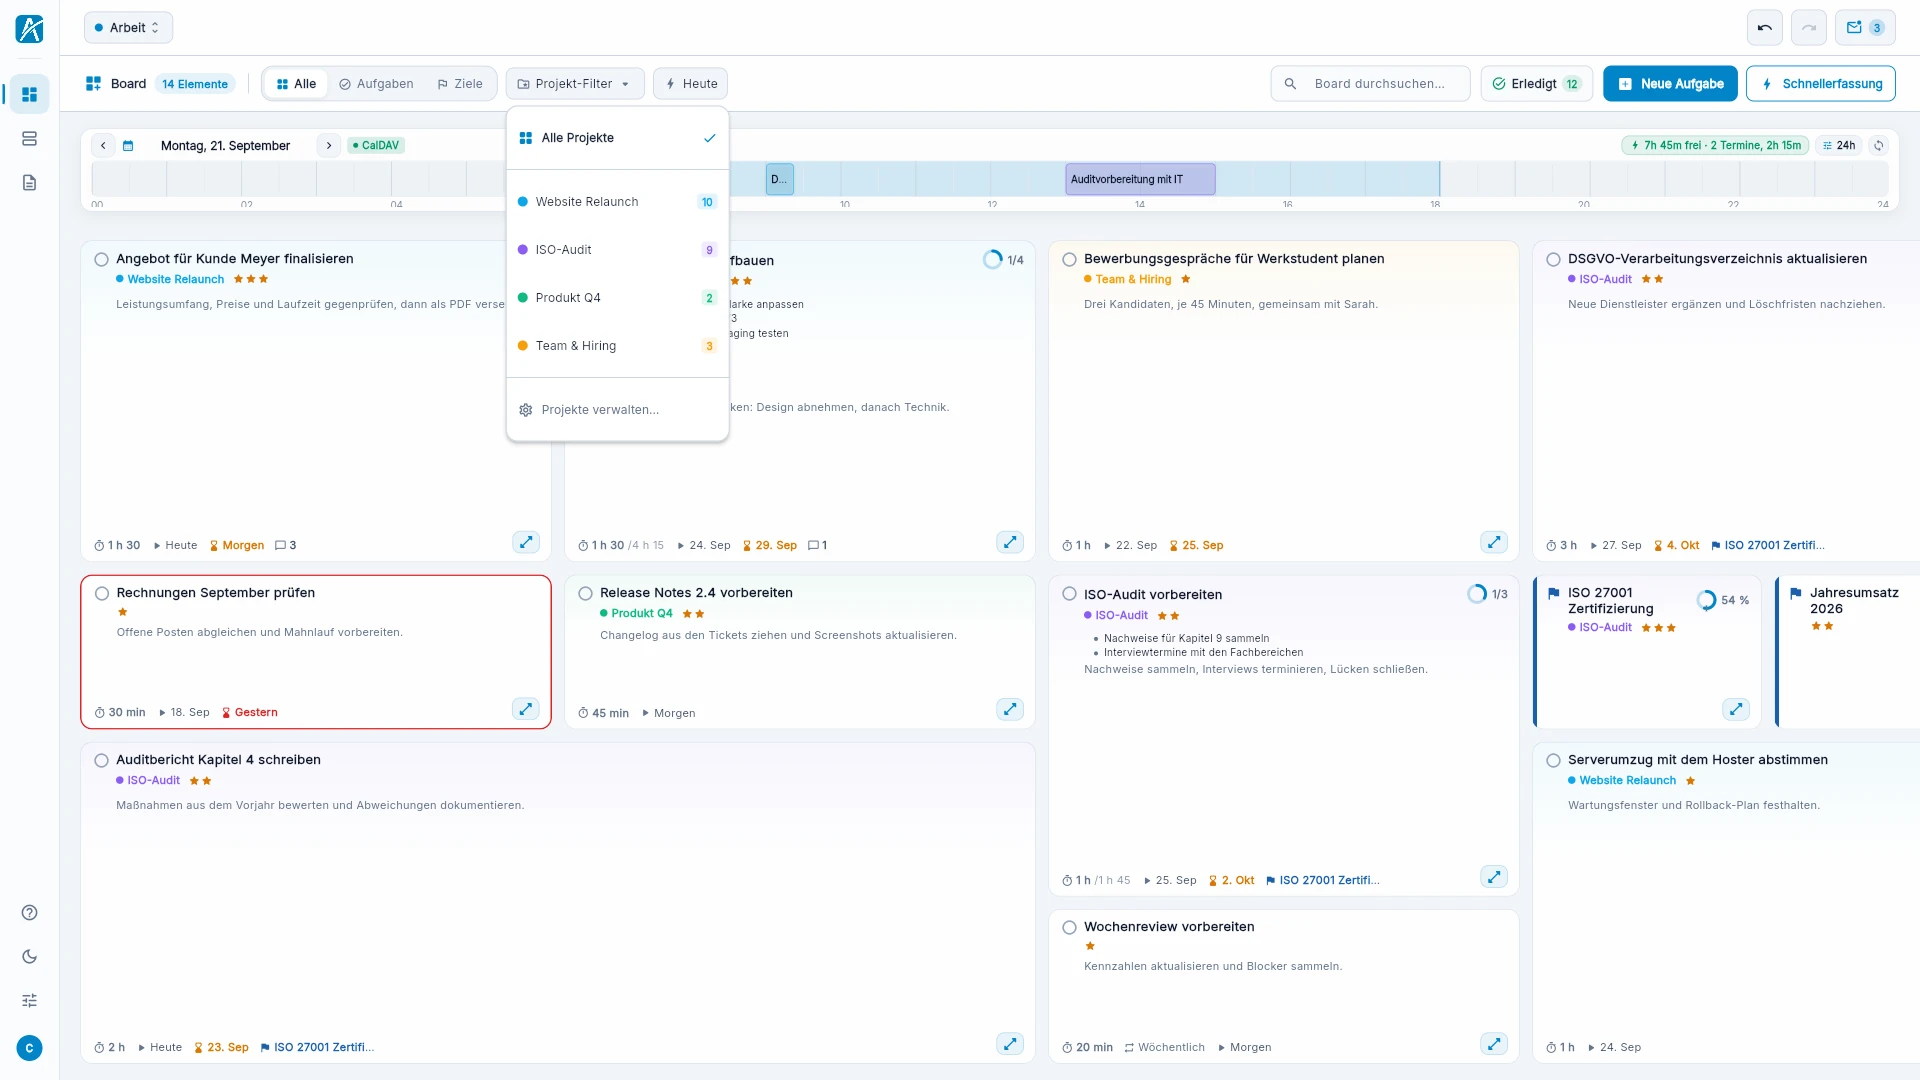Open the calendar date picker icon
The width and height of the screenshot is (1920, 1080).
[128, 145]
